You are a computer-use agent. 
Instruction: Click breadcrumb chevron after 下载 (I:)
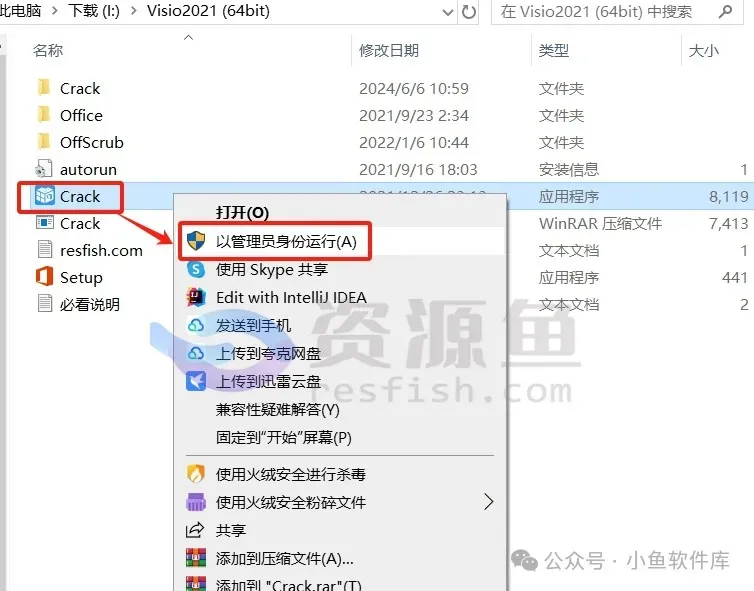point(133,11)
